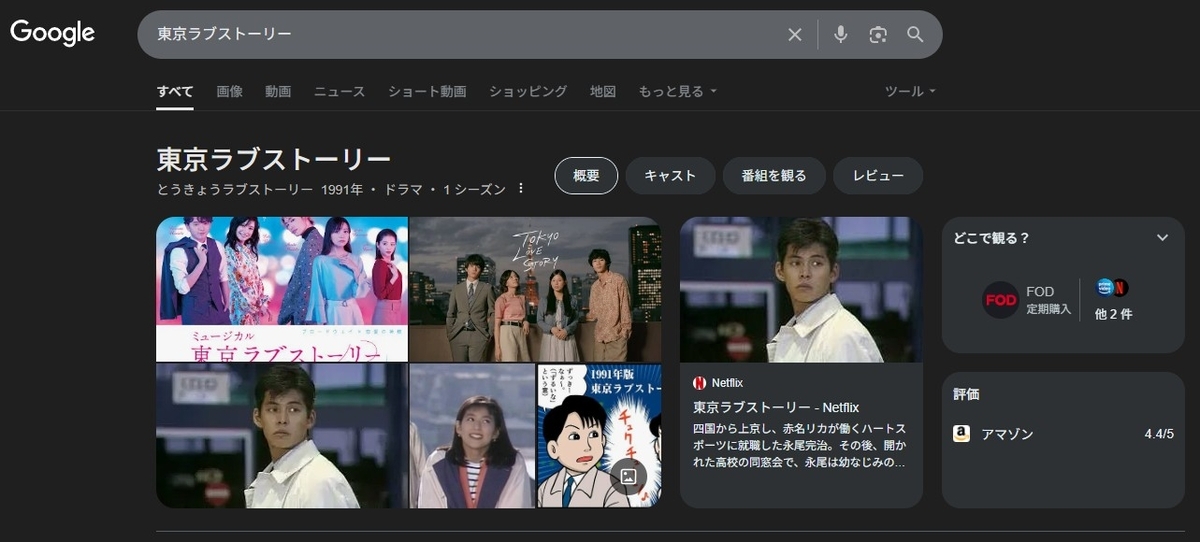Select the すべて tab
Image resolution: width=1200 pixels, height=542 pixels.
175,91
